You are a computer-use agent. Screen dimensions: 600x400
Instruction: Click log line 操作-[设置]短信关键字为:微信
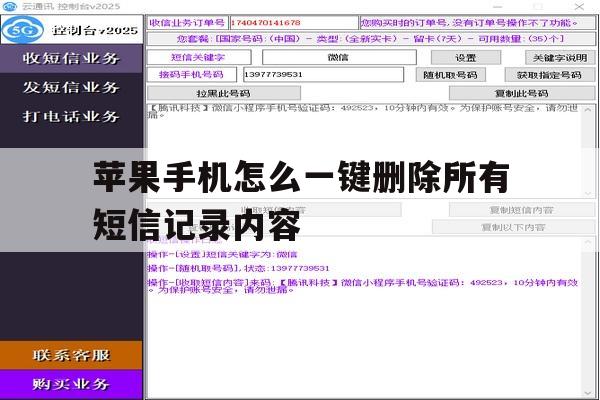click(222, 255)
